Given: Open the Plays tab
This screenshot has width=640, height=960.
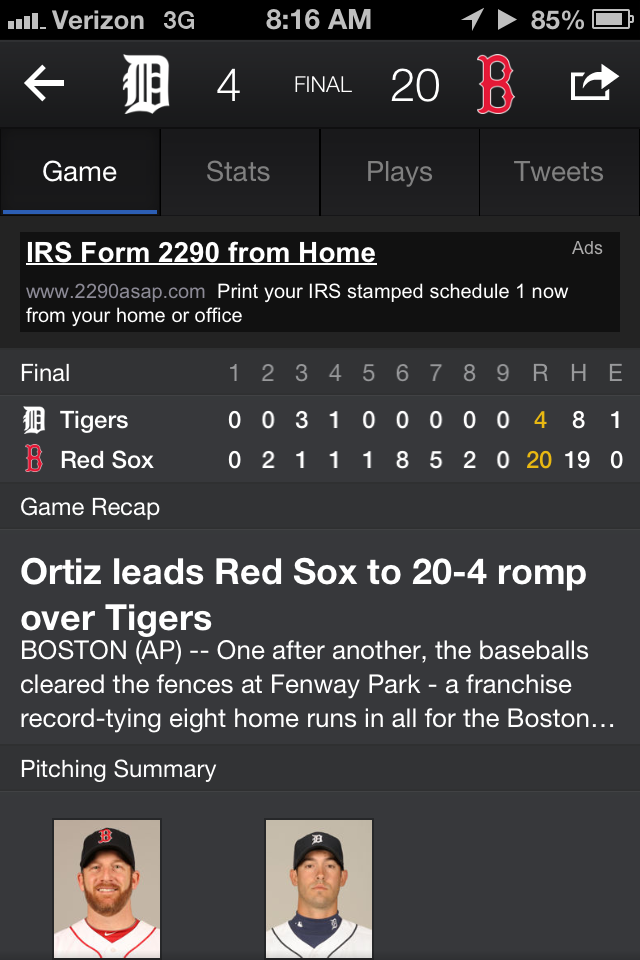Looking at the screenshot, I should click(x=399, y=172).
